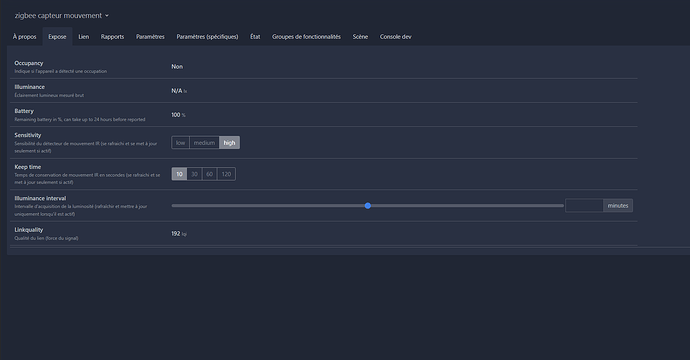
Task: Choose high sensitivity option
Action: 229,143
